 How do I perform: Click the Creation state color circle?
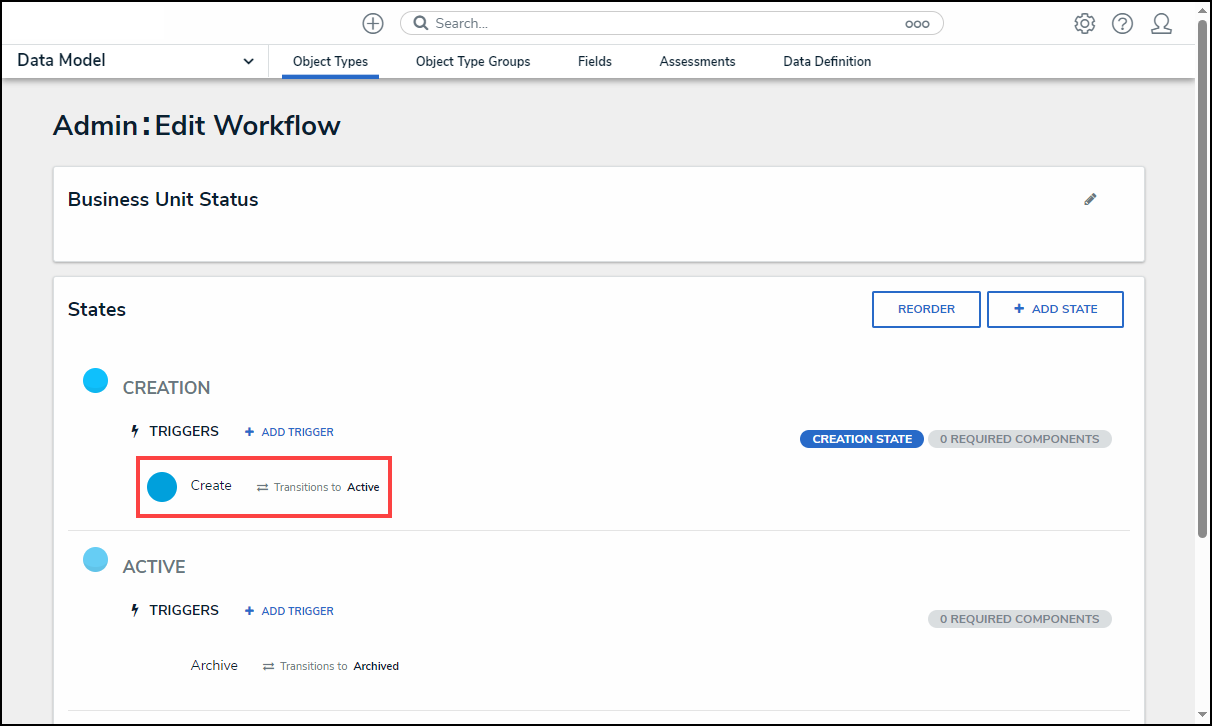(x=95, y=381)
